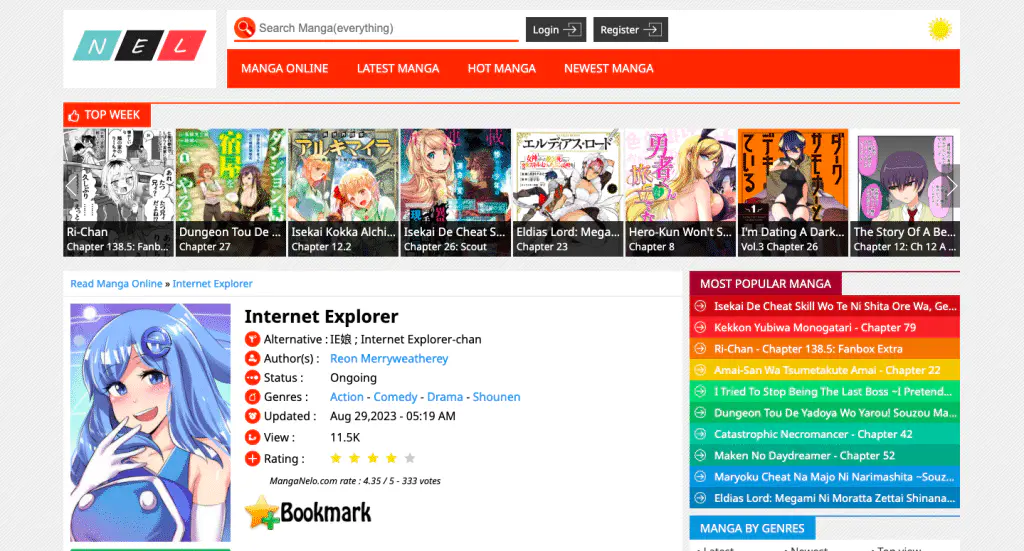Click arrow icon beside Isekai De Cheat Skill
The width and height of the screenshot is (1024, 551).
[x=700, y=306]
